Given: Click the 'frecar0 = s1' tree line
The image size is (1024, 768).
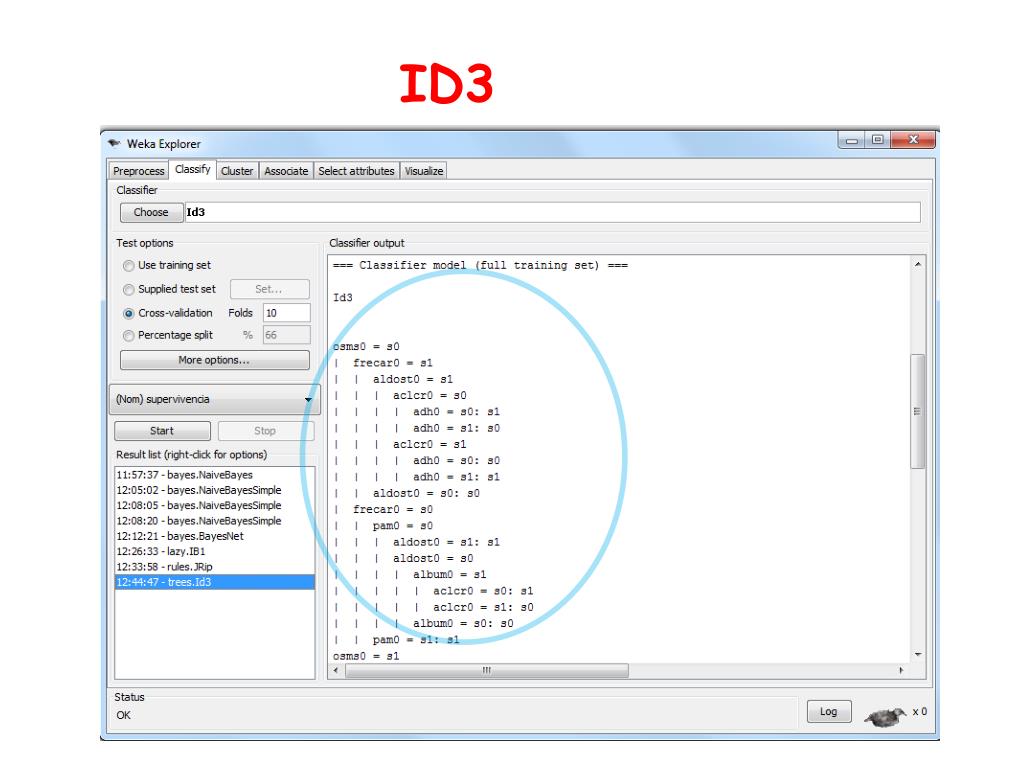Looking at the screenshot, I should [x=392, y=363].
